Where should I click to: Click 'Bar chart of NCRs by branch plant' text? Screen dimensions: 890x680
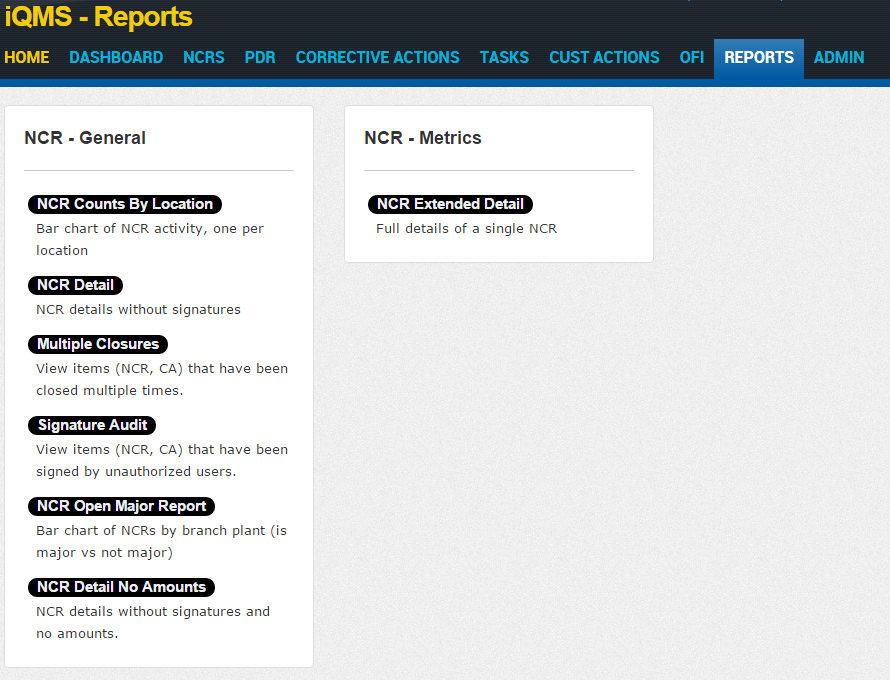[161, 542]
